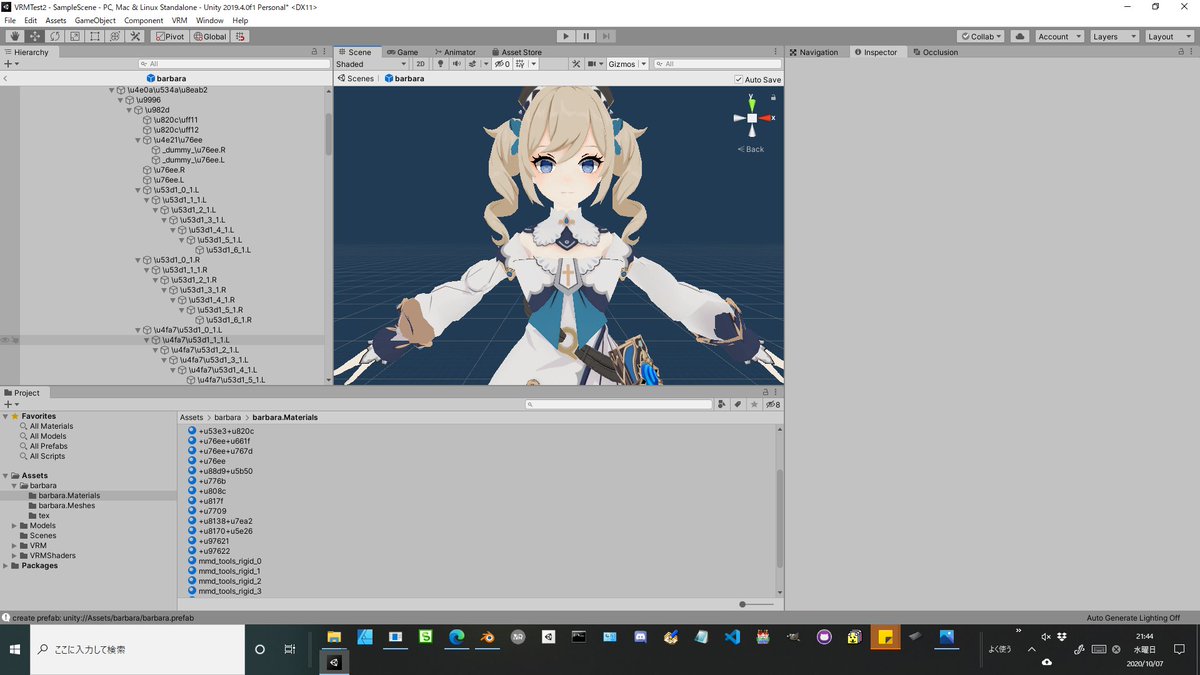1200x675 pixels.
Task: Open the Component menu
Action: tap(143, 20)
